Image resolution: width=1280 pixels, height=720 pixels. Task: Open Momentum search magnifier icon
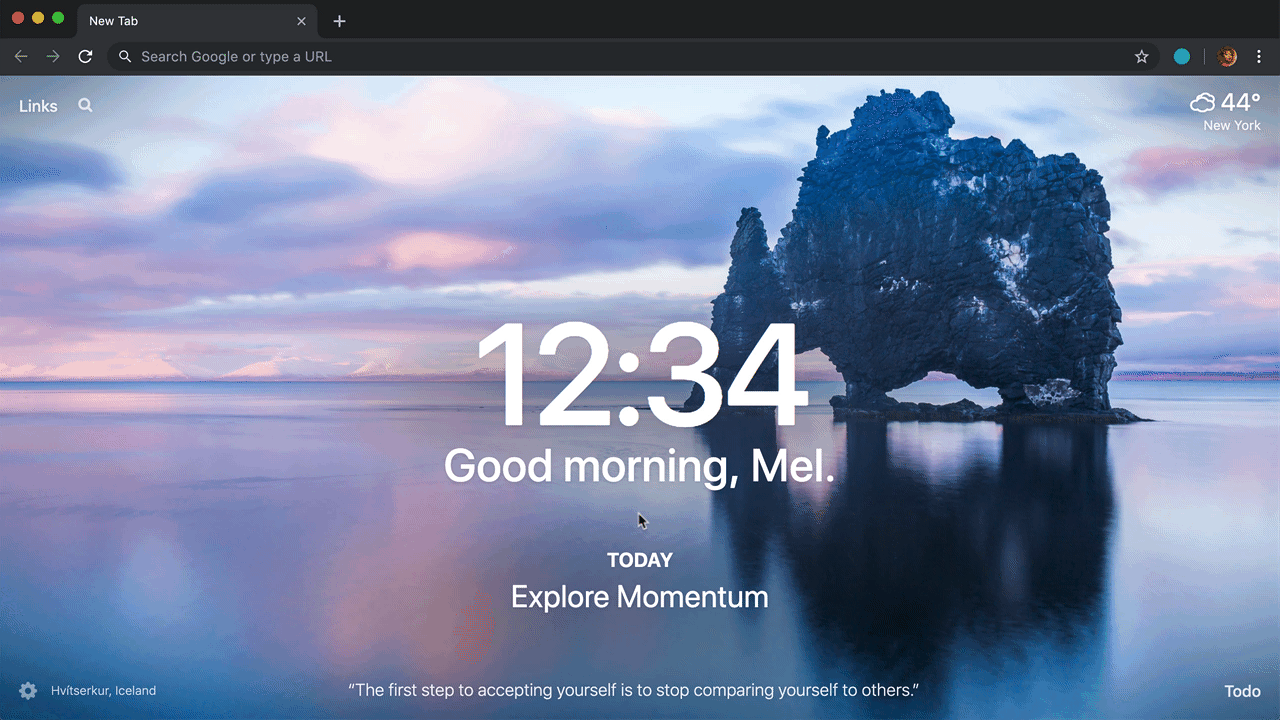click(85, 105)
